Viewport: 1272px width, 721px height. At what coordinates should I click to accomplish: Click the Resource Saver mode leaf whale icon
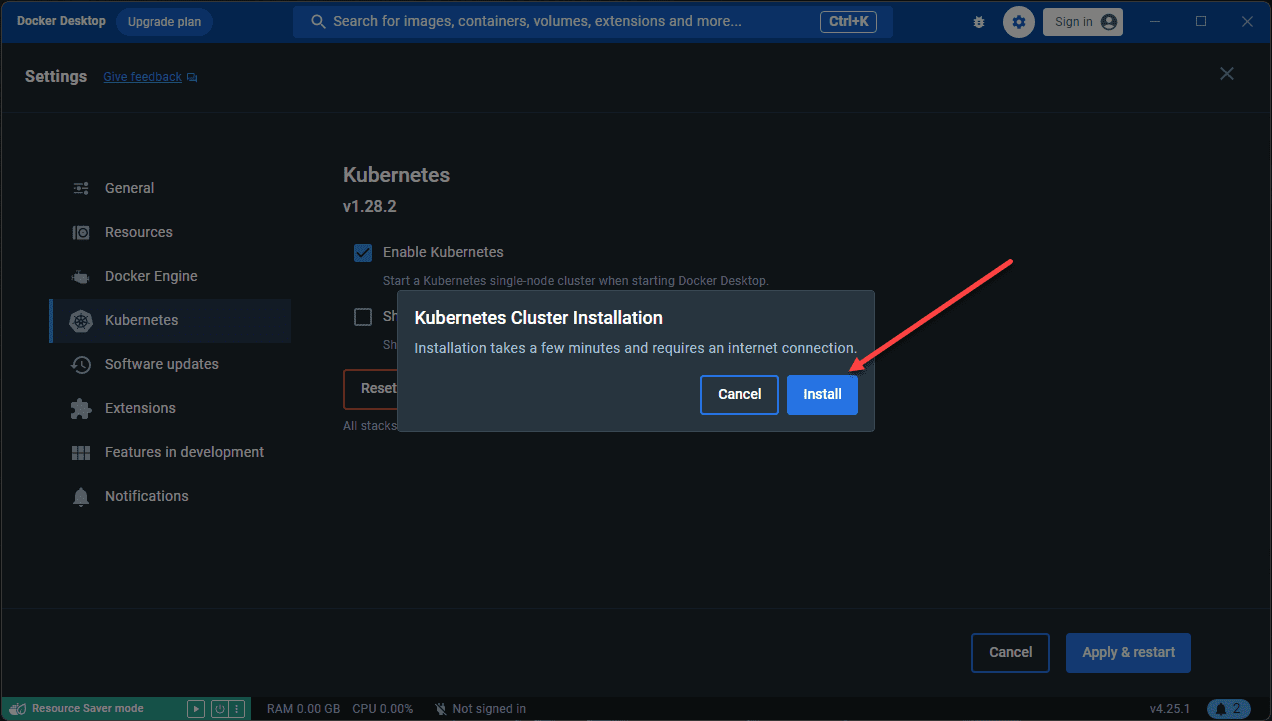coord(17,709)
